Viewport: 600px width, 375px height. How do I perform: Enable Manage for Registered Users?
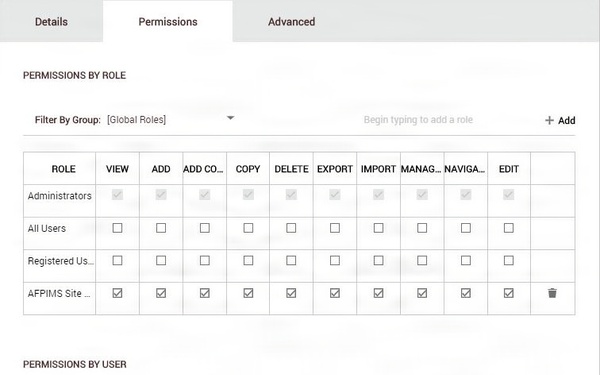(422, 261)
